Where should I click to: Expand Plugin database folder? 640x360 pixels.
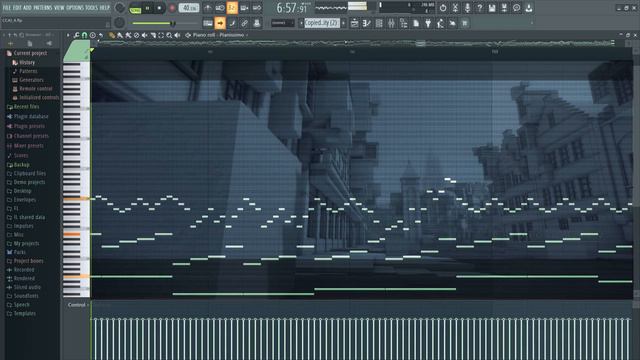click(28, 116)
